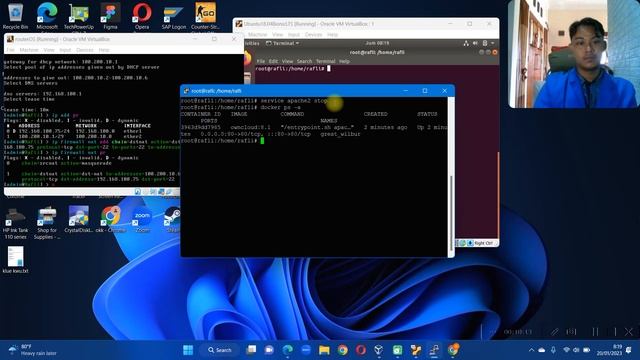The image size is (640, 360).
Task: Open the Counter-Strike GO desktop shortcut
Action: tap(205, 16)
